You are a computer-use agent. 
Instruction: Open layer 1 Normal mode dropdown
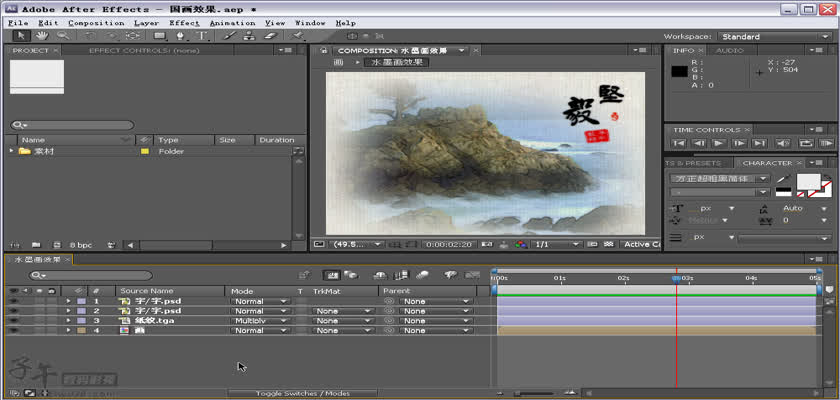260,301
